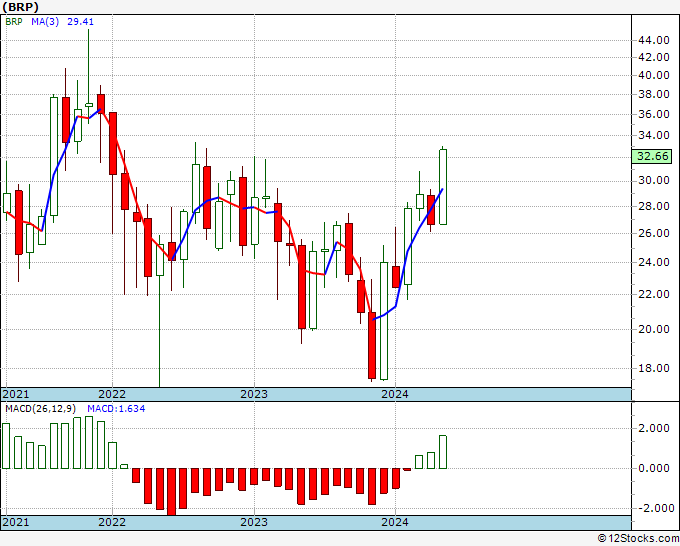Click the 18.00 price axis label
680x546 pixels.
[654, 368]
